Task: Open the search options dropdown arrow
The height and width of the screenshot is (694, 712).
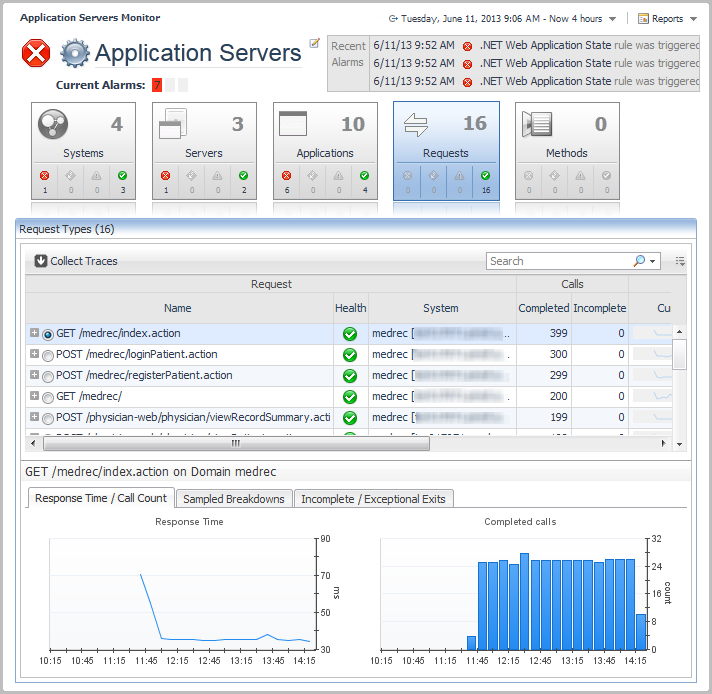Action: [x=653, y=261]
